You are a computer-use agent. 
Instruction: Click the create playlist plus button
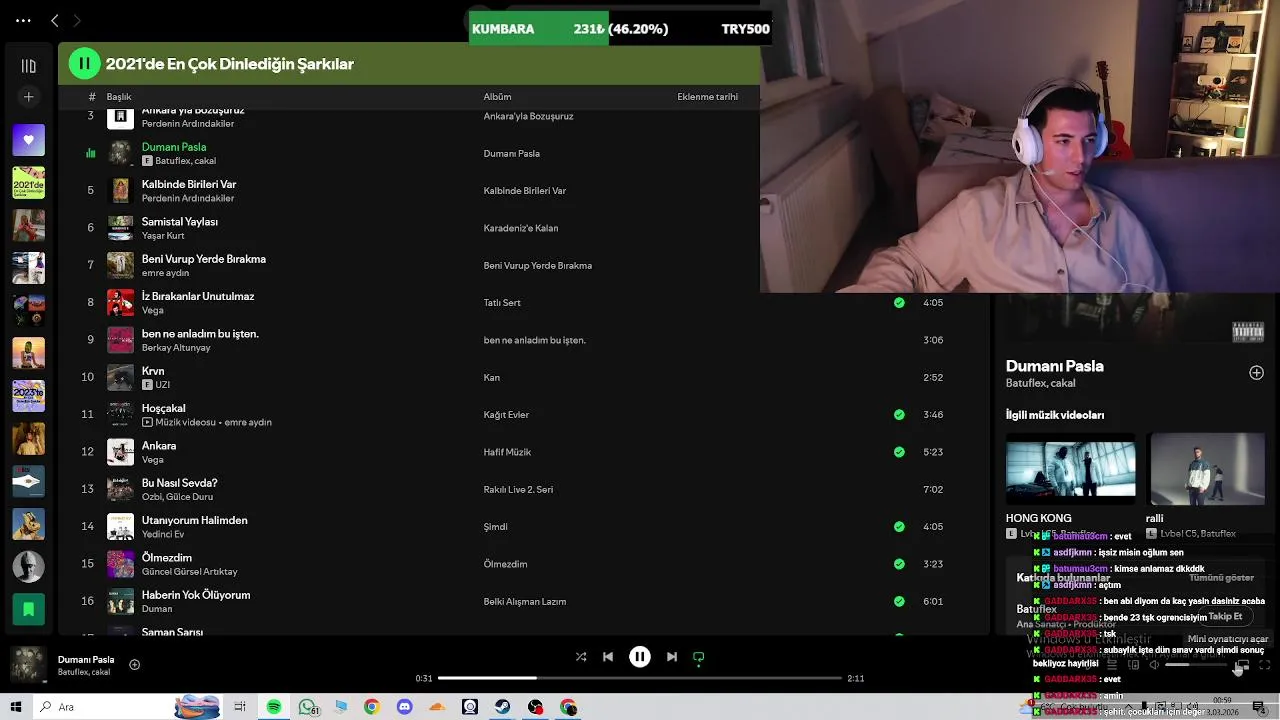[28, 97]
